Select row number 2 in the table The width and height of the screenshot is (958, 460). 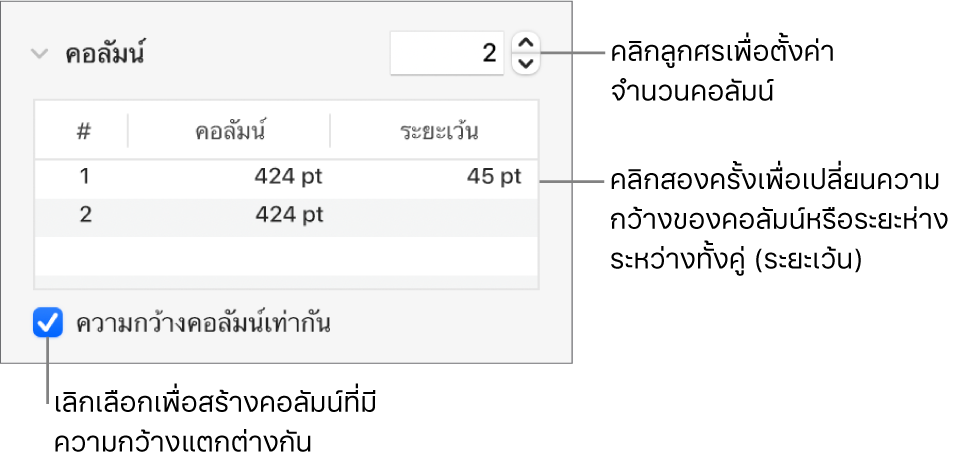click(84, 214)
